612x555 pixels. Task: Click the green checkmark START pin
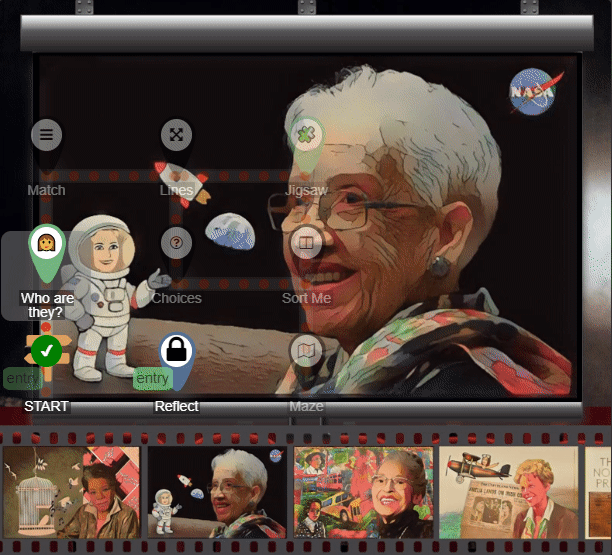tap(46, 351)
